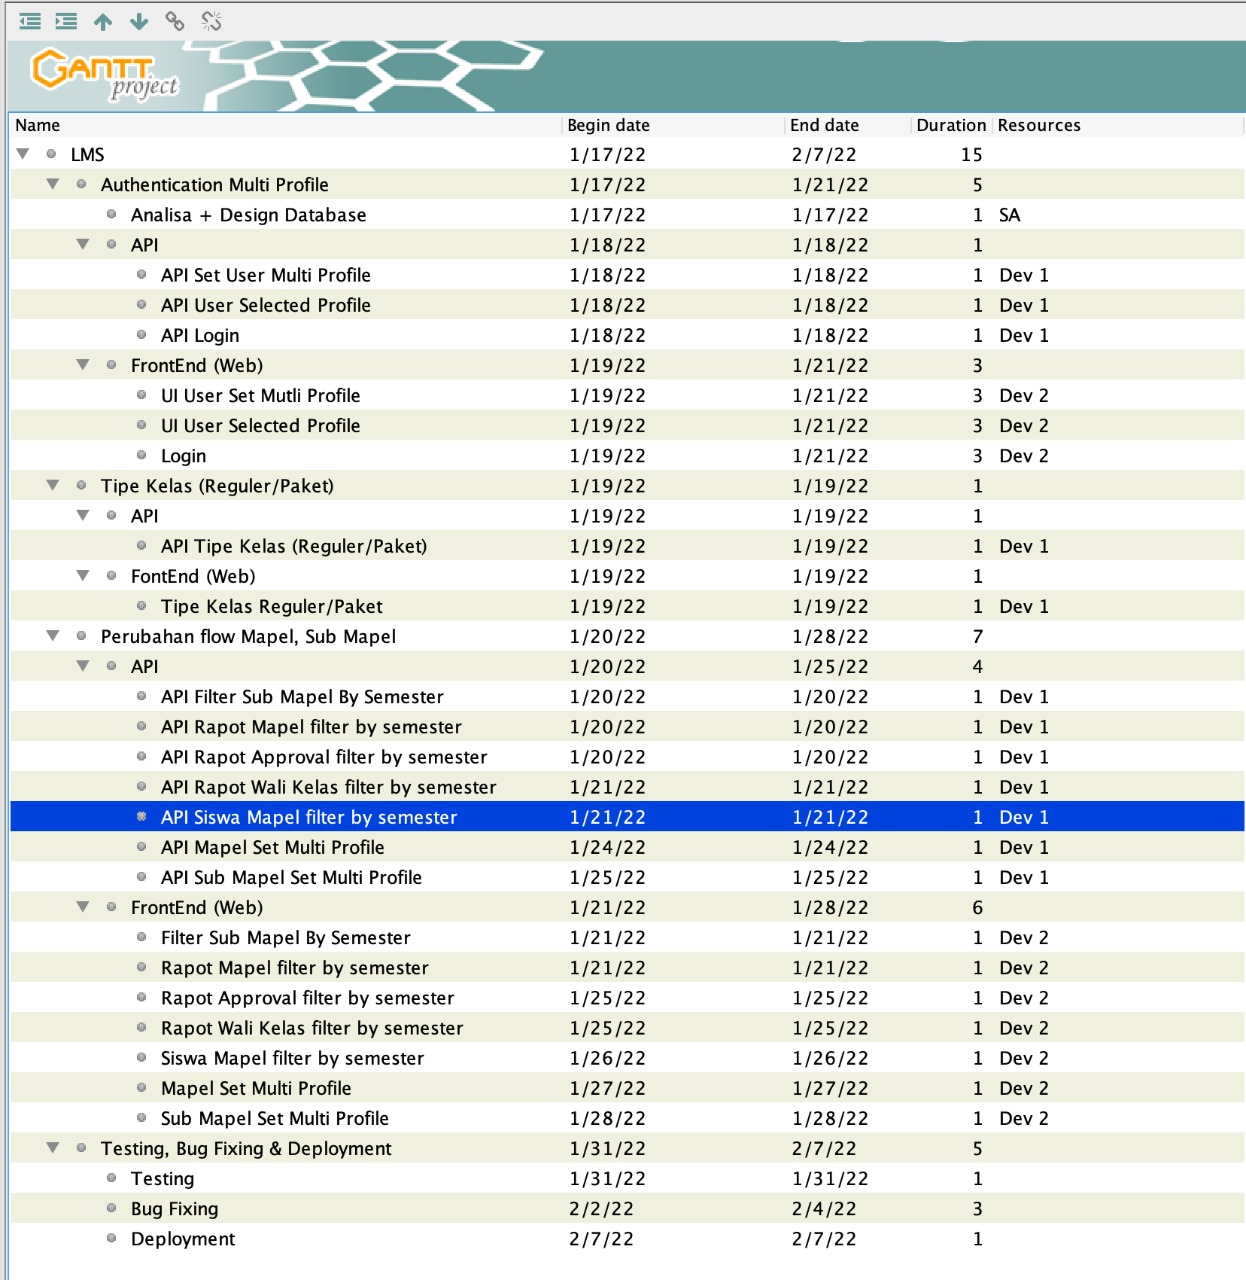
Task: Move task up with arrow icon
Action: point(103,21)
